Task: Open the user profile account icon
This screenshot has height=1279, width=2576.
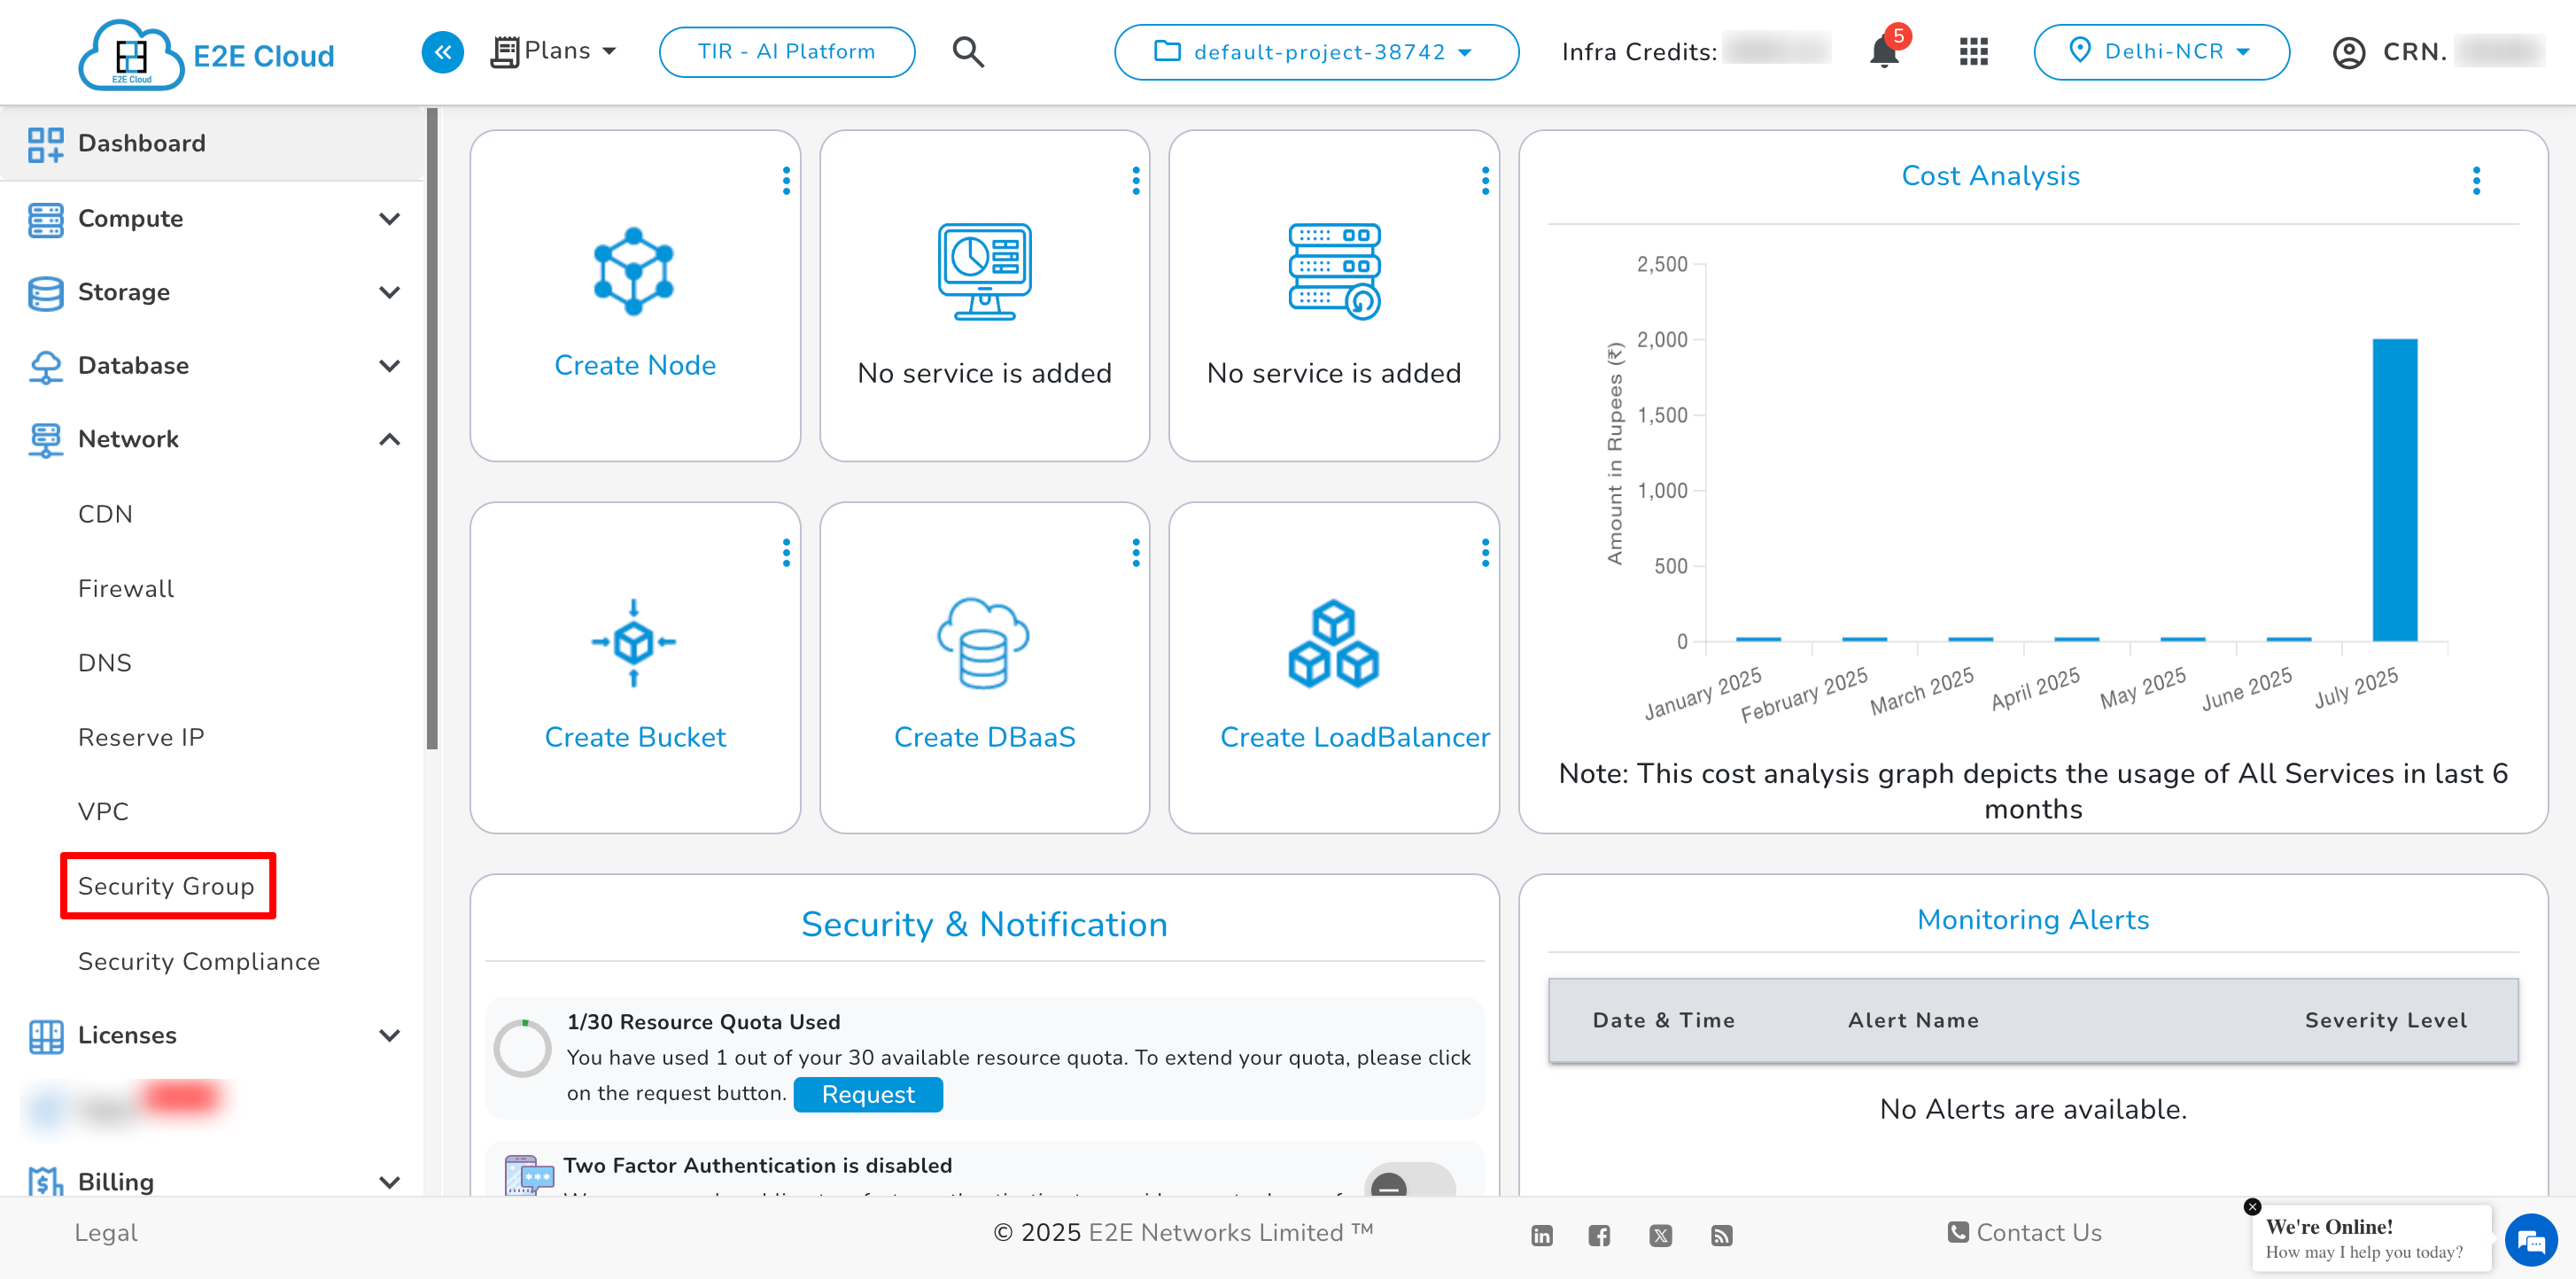Action: pos(2349,51)
